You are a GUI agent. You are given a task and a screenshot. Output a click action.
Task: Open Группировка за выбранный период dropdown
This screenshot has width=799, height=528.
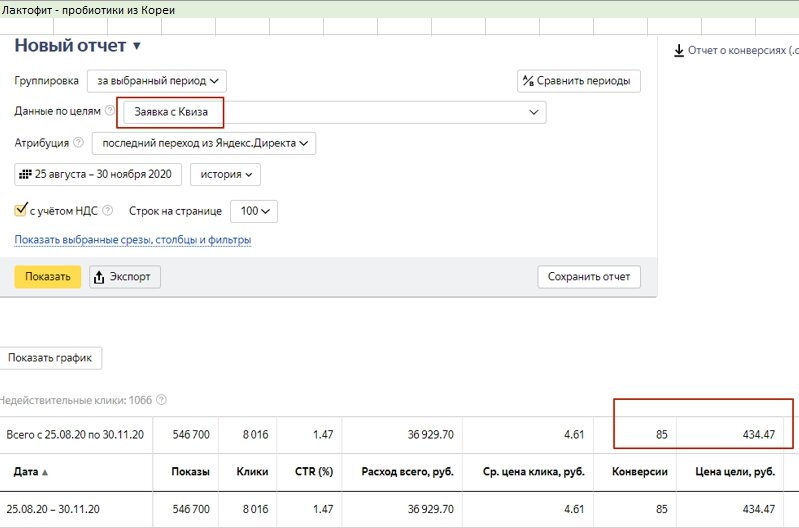157,81
